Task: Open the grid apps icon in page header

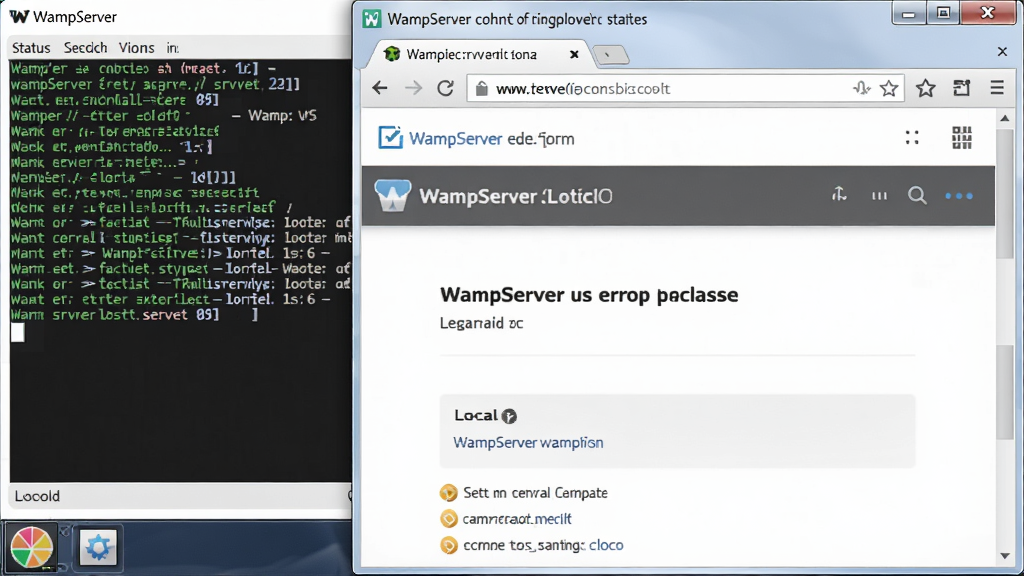Action: click(961, 138)
